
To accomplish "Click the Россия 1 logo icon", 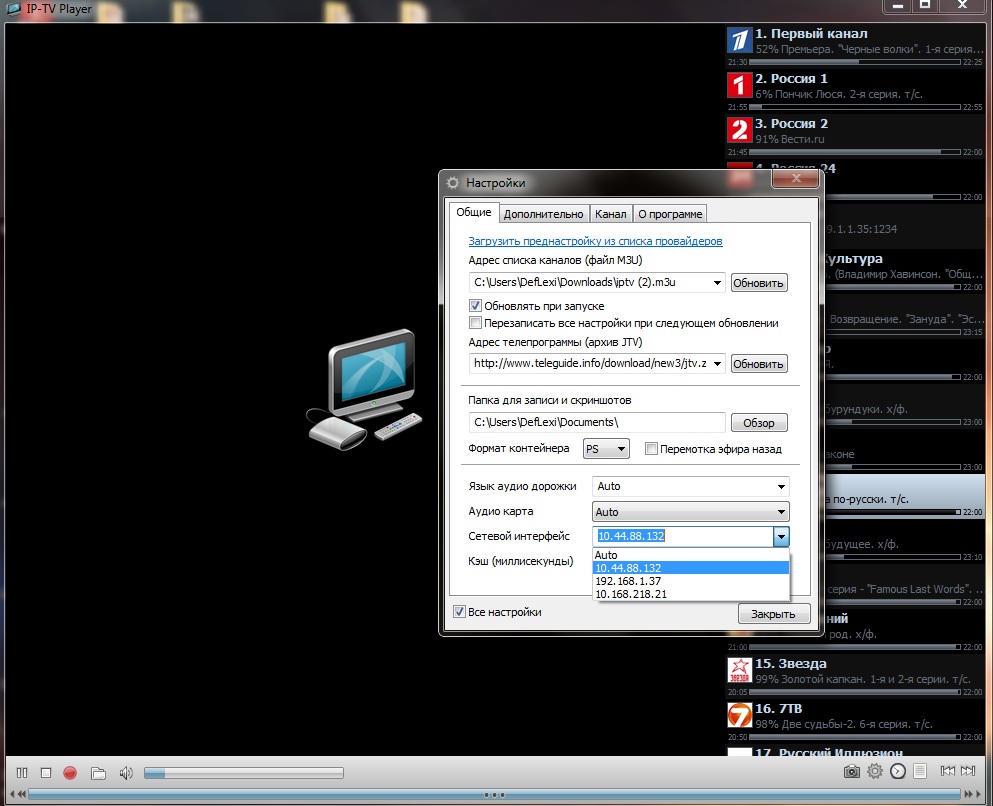I will [x=739, y=85].
